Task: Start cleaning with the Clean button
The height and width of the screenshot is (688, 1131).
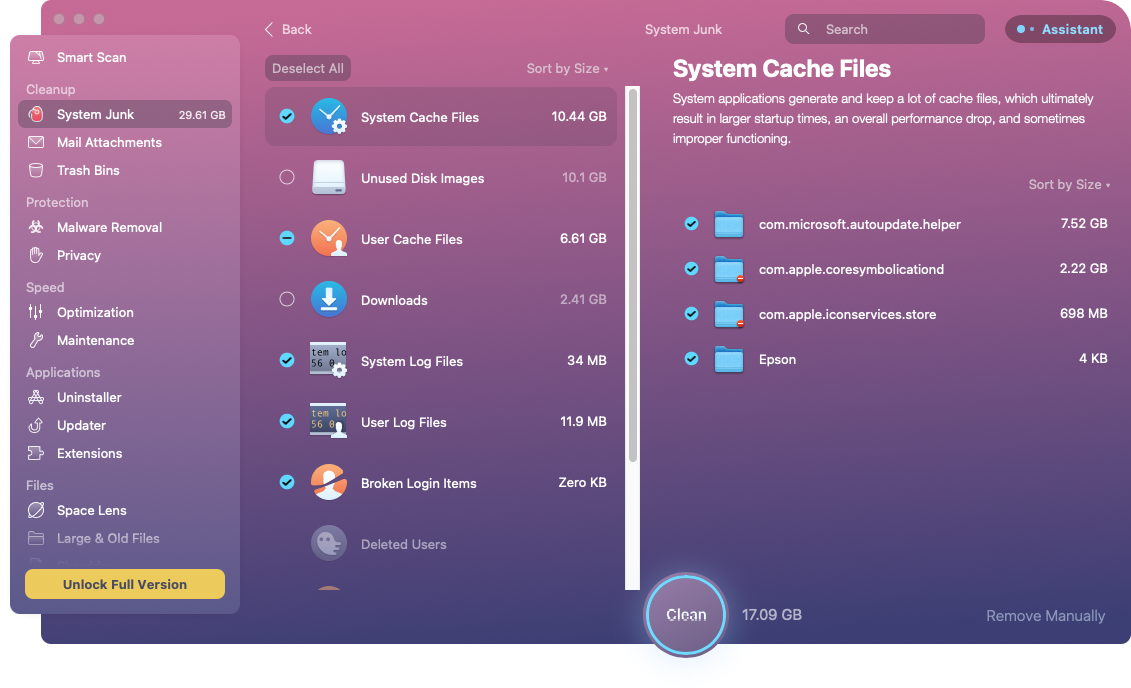Action: point(686,615)
